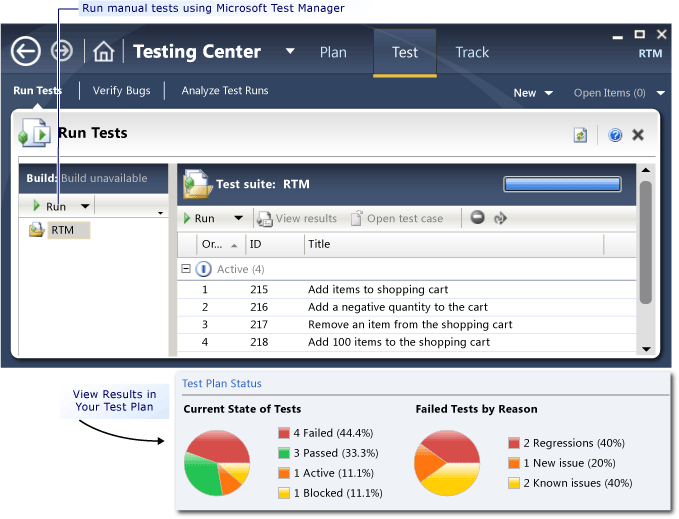Open test case from the toolbar
This screenshot has height=519, width=679.
tap(397, 219)
